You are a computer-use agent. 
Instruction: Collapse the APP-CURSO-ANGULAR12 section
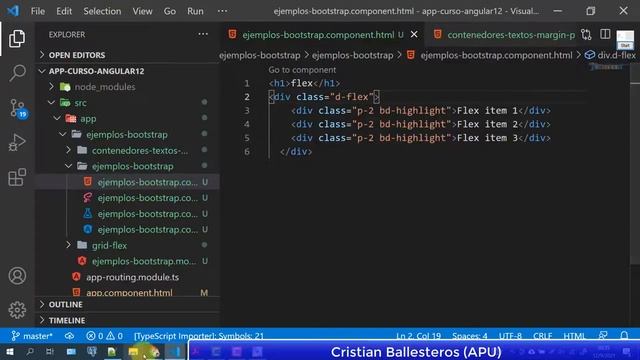click(96, 71)
